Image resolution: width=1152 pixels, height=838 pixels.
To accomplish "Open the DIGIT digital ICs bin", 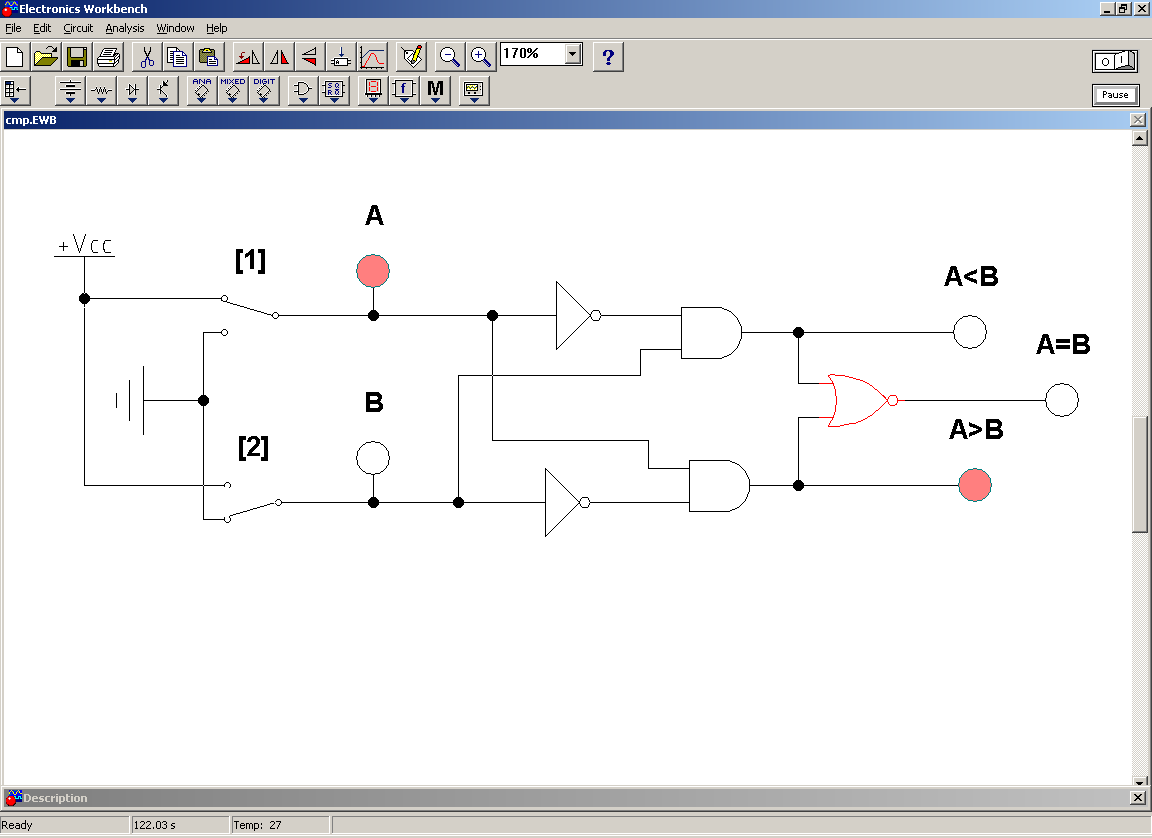I will click(x=264, y=91).
